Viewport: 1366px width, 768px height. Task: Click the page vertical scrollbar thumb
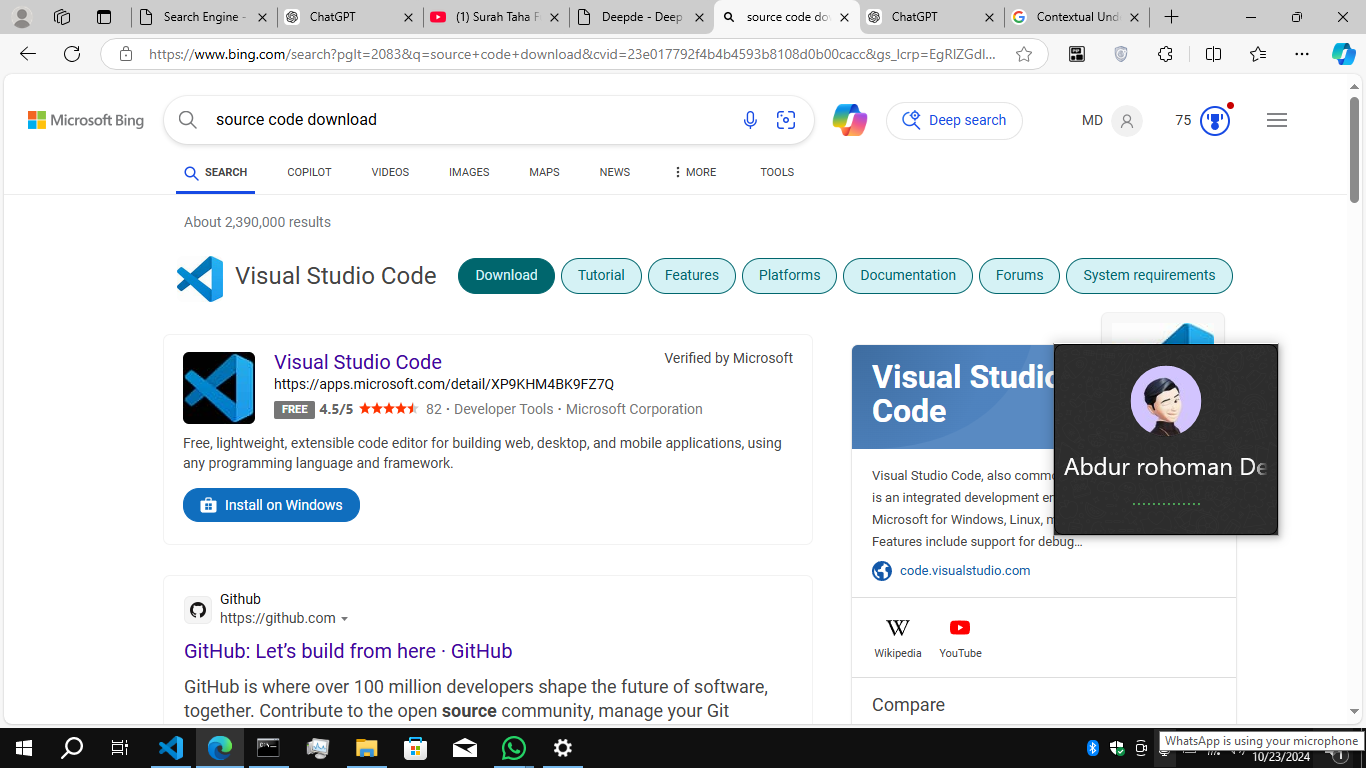coord(1354,148)
